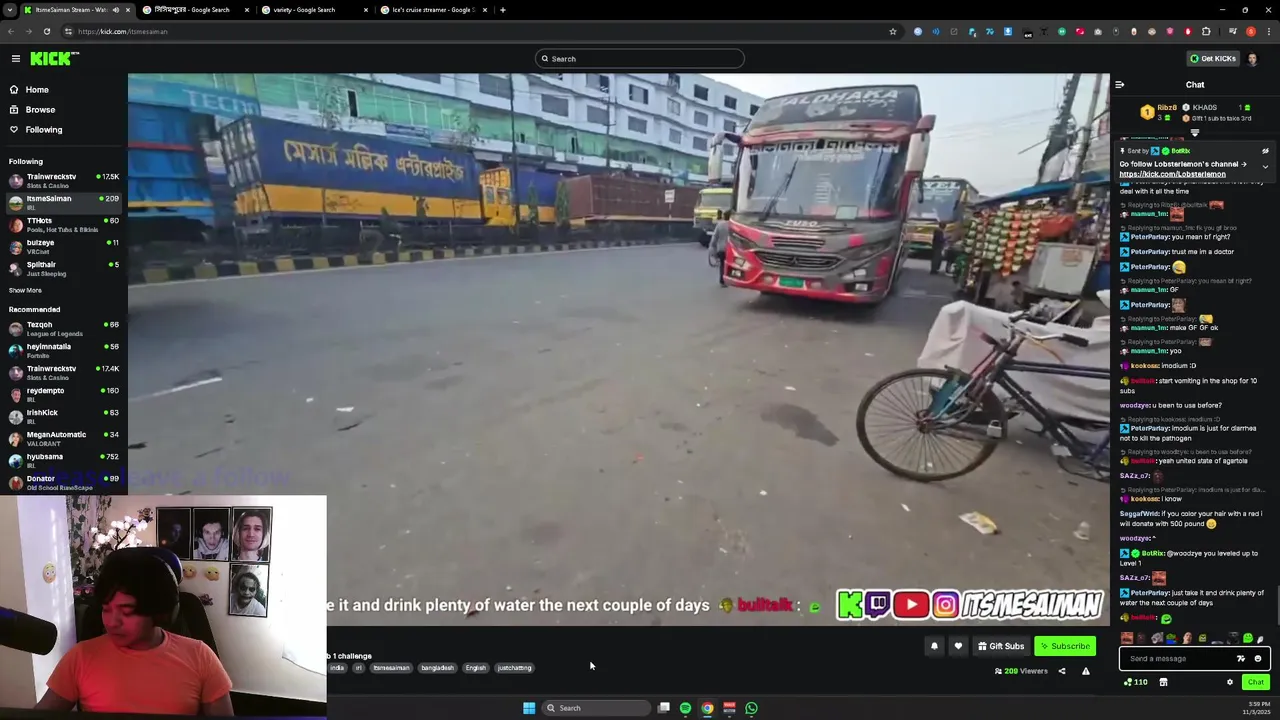Subscribe to the ItsmeSaiman channel
The width and height of the screenshot is (1280, 720).
(1064, 646)
